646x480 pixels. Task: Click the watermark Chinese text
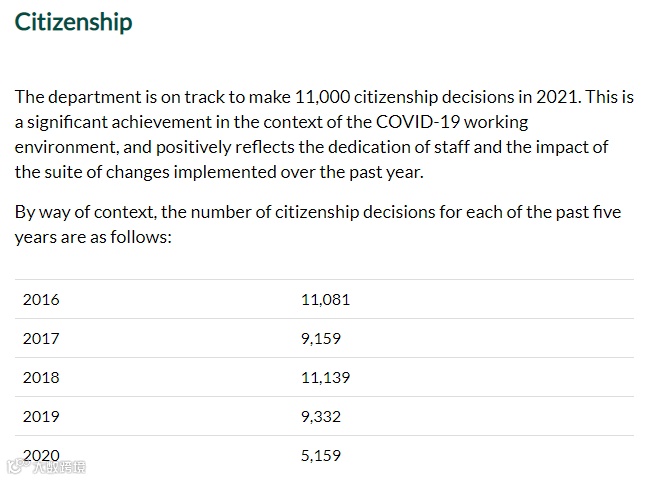coord(59,467)
